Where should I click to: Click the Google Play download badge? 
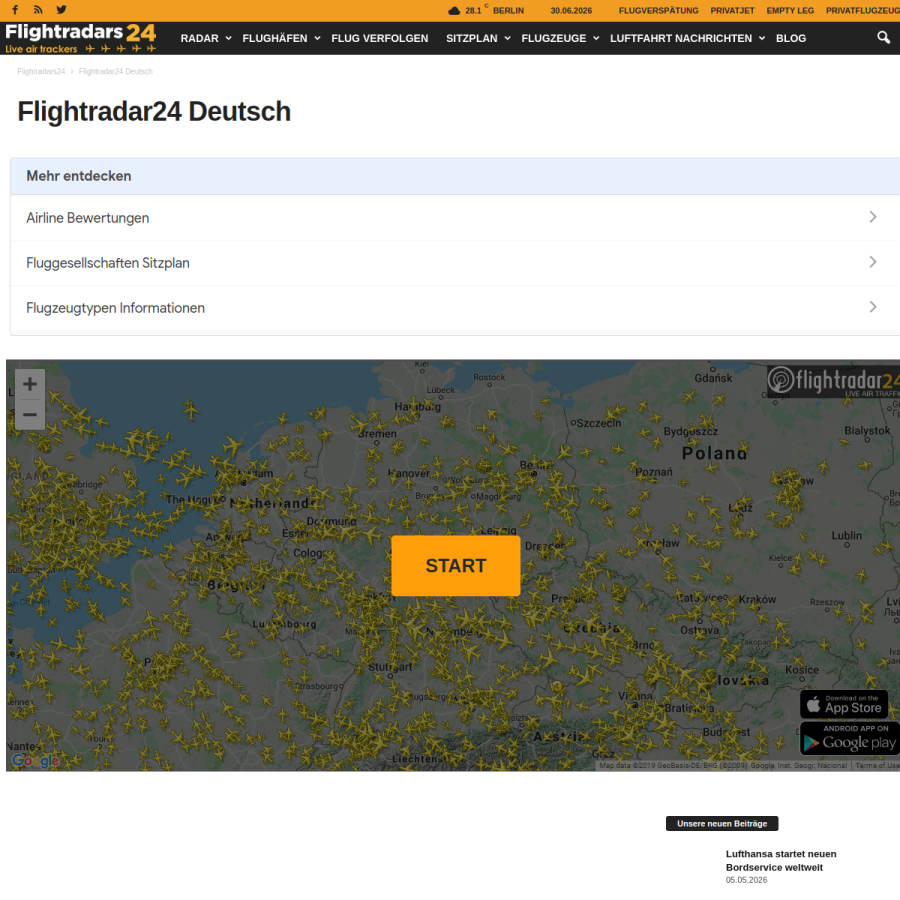click(850, 738)
